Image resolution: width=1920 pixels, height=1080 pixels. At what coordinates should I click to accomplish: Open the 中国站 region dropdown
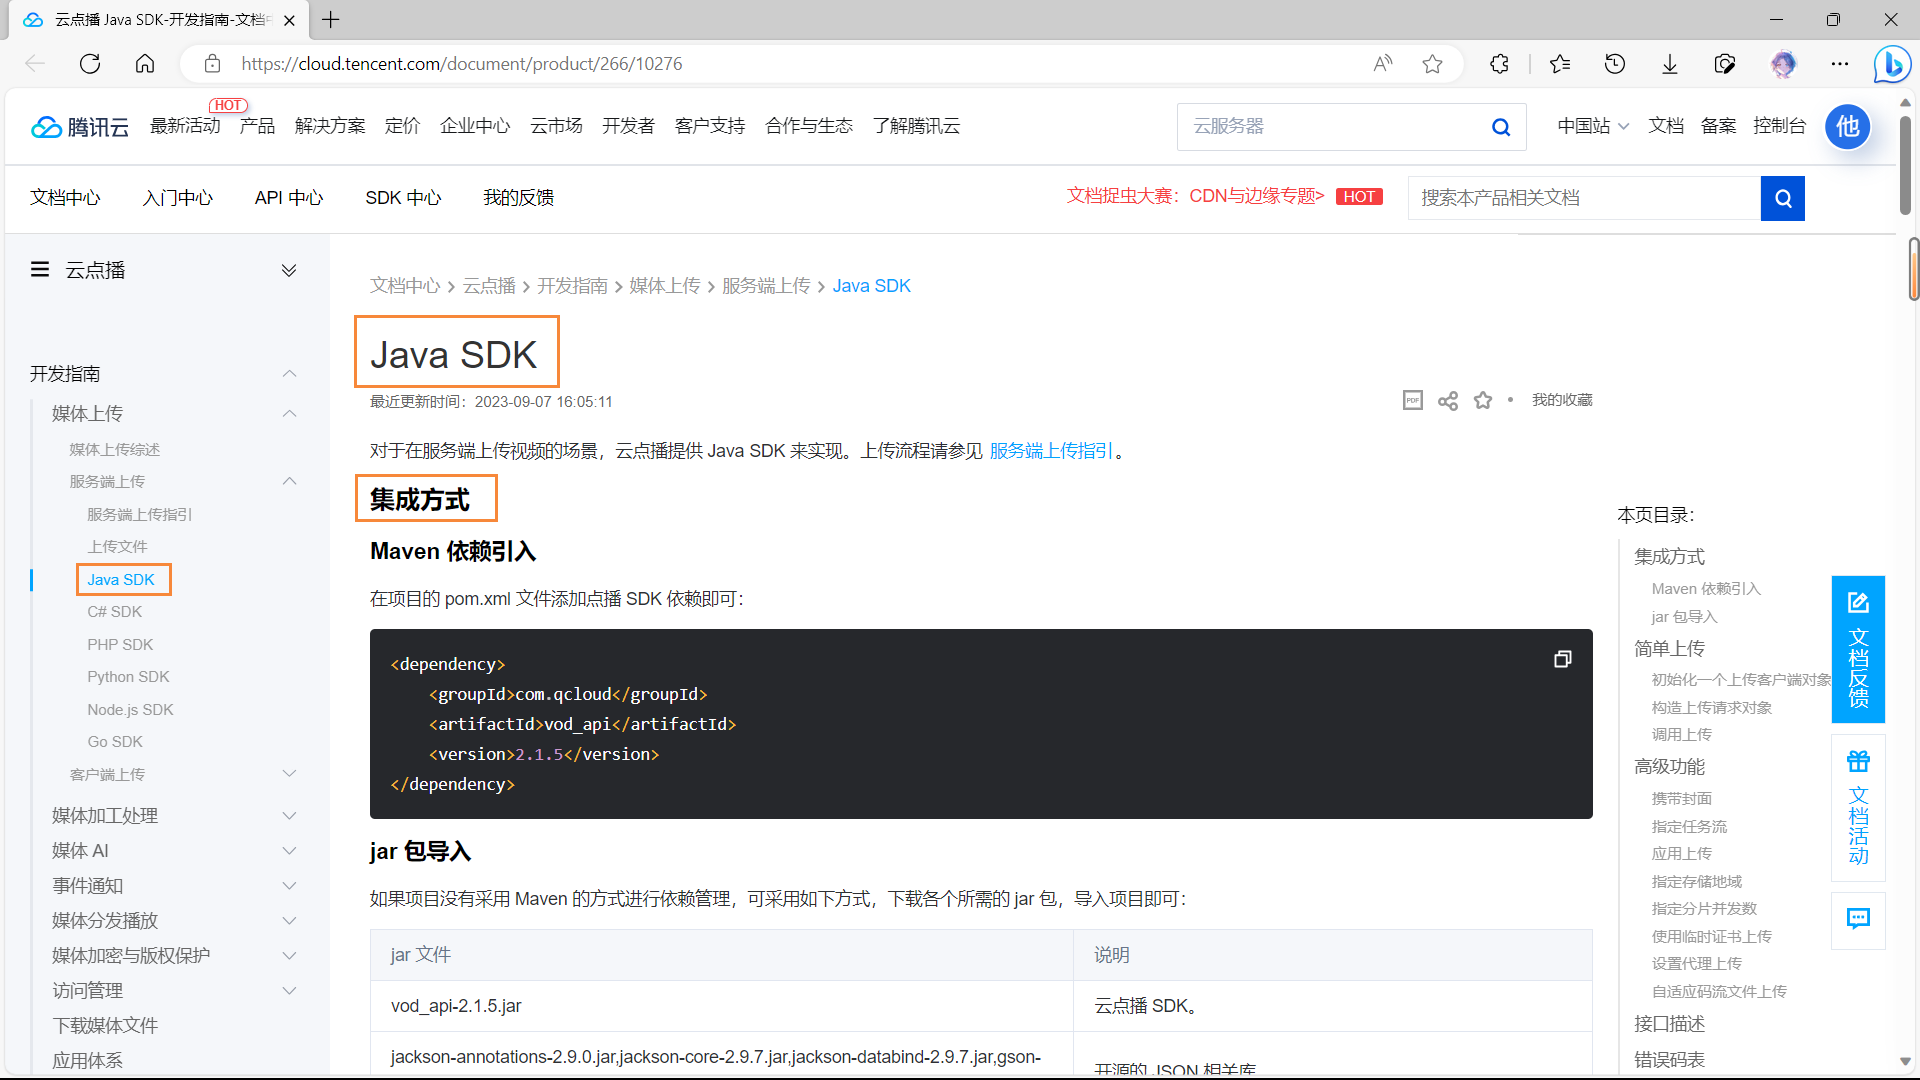[1593, 126]
